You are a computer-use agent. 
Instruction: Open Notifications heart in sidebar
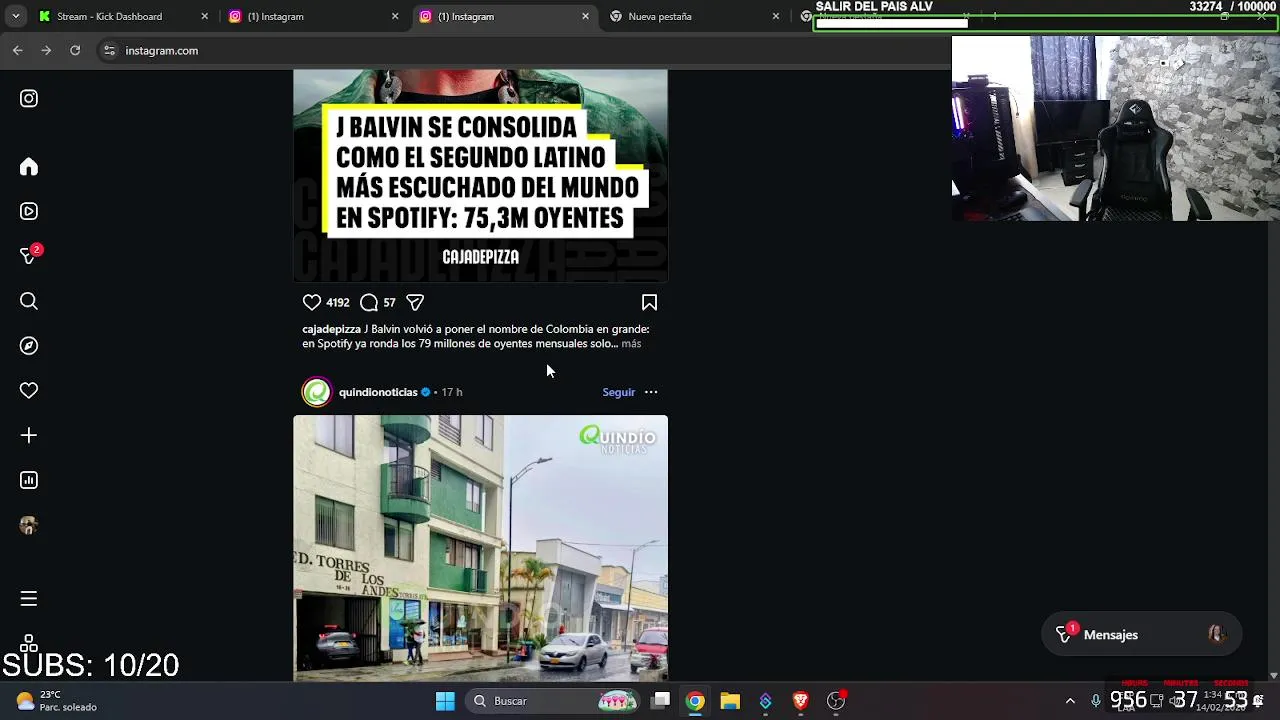[29, 391]
